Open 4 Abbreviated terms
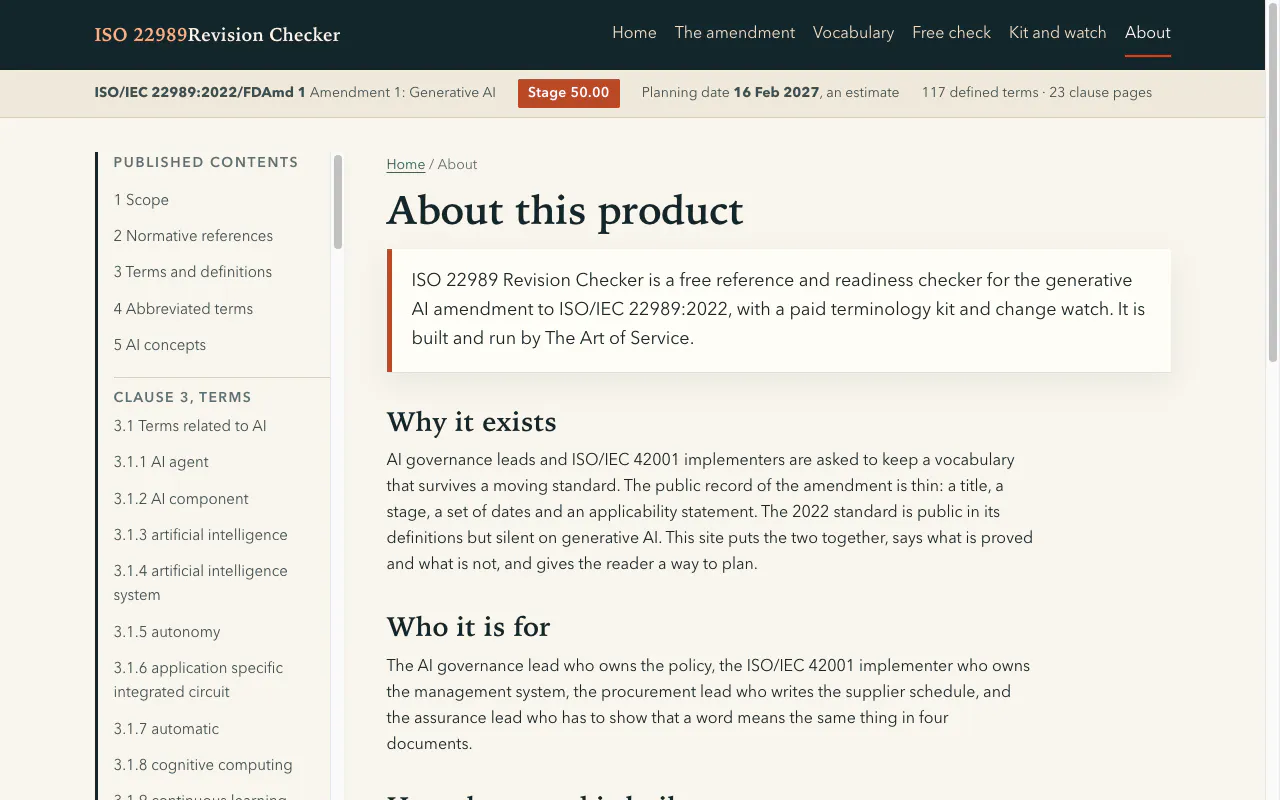This screenshot has height=800, width=1280. pos(183,309)
